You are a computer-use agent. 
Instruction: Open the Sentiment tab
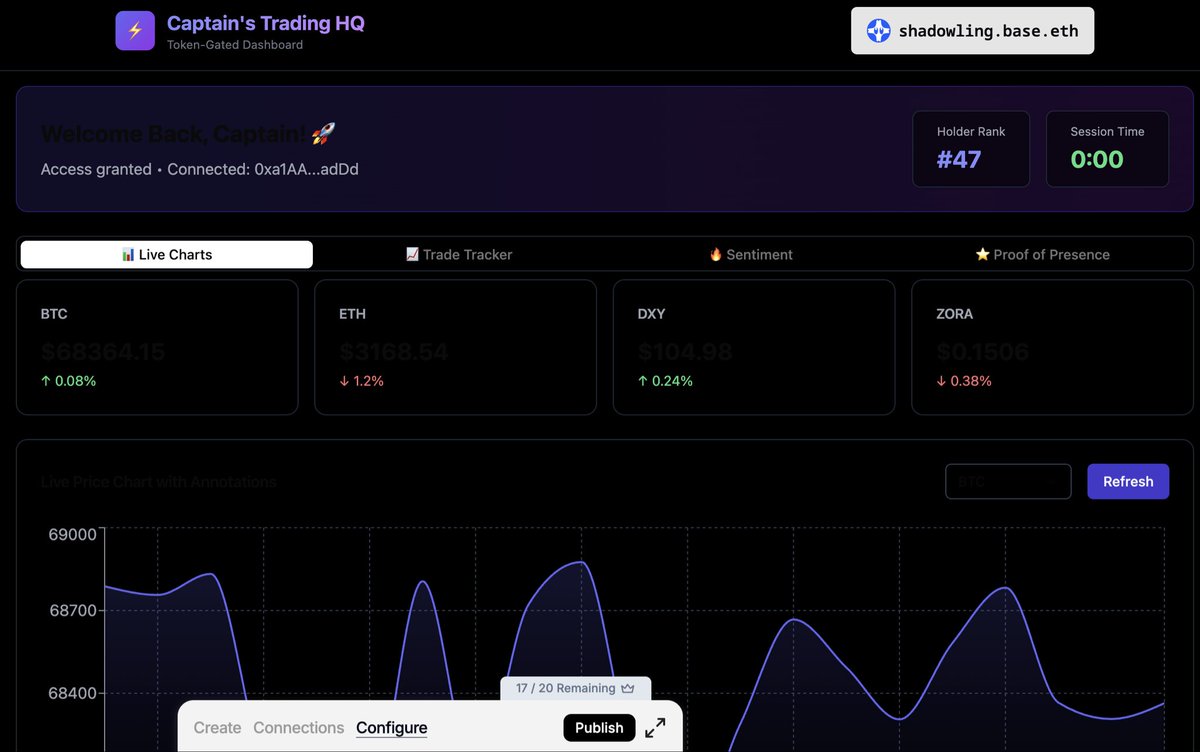751,255
